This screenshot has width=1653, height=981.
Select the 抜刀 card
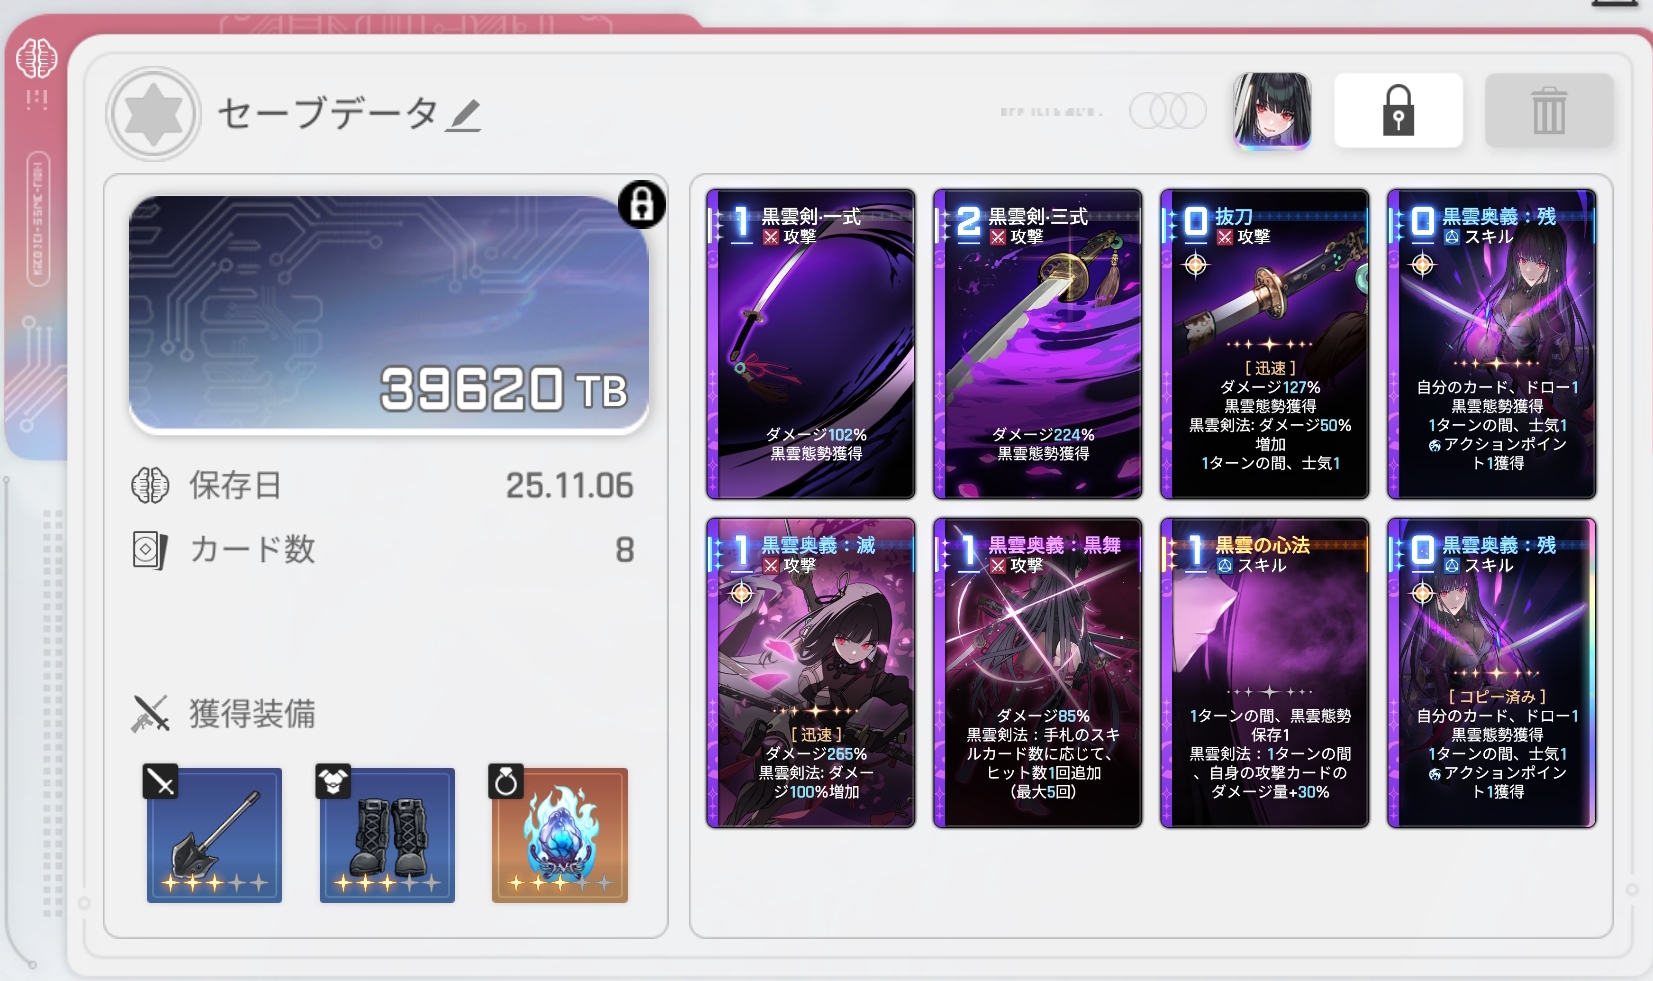click(1265, 344)
